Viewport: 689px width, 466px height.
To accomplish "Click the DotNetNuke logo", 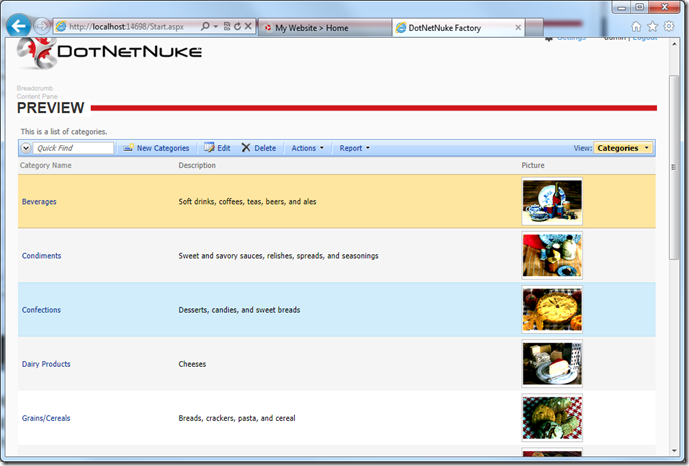I will 109,52.
